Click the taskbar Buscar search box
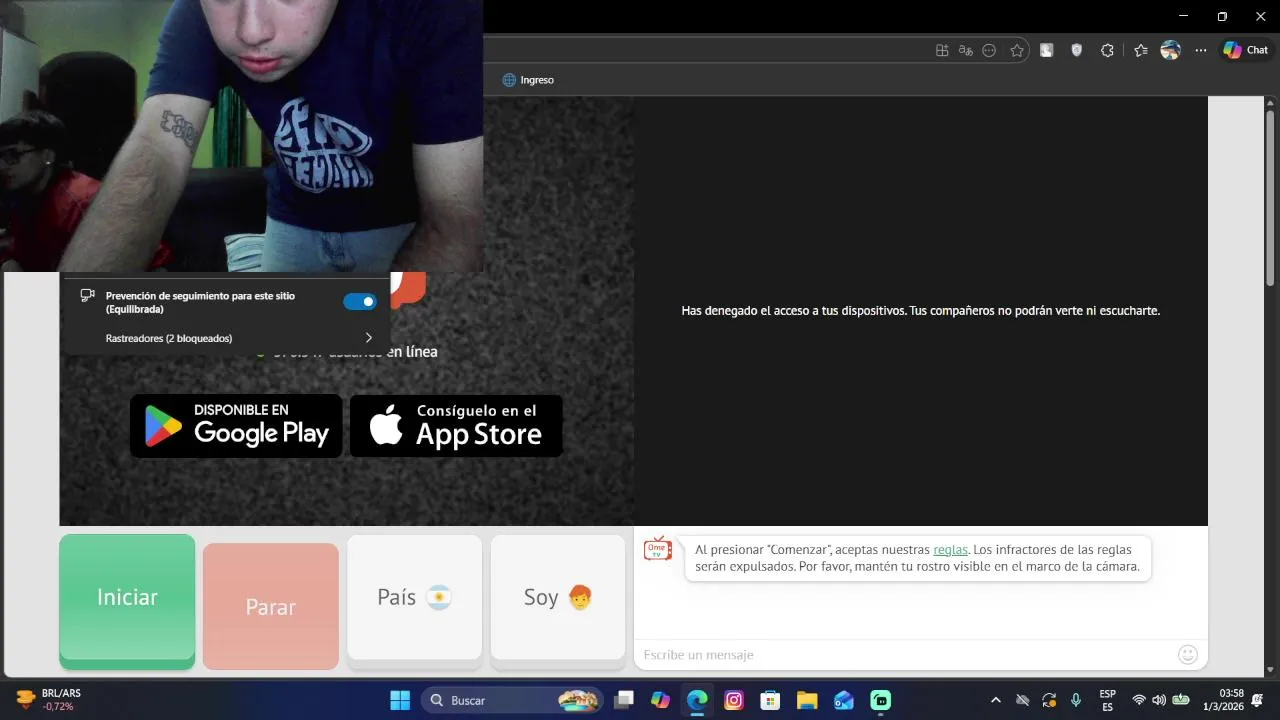Viewport: 1280px width, 720px height. coord(512,700)
